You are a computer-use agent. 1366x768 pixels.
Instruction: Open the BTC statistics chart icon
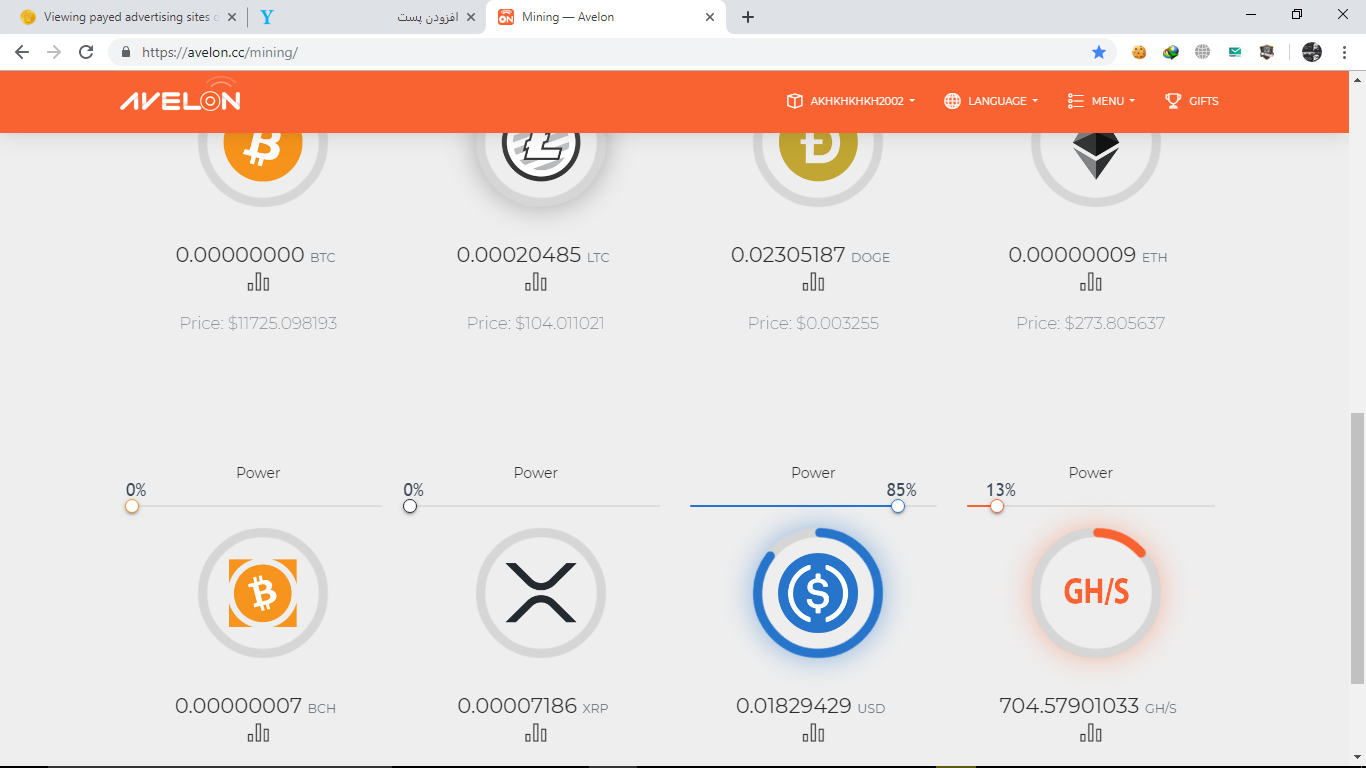point(258,282)
